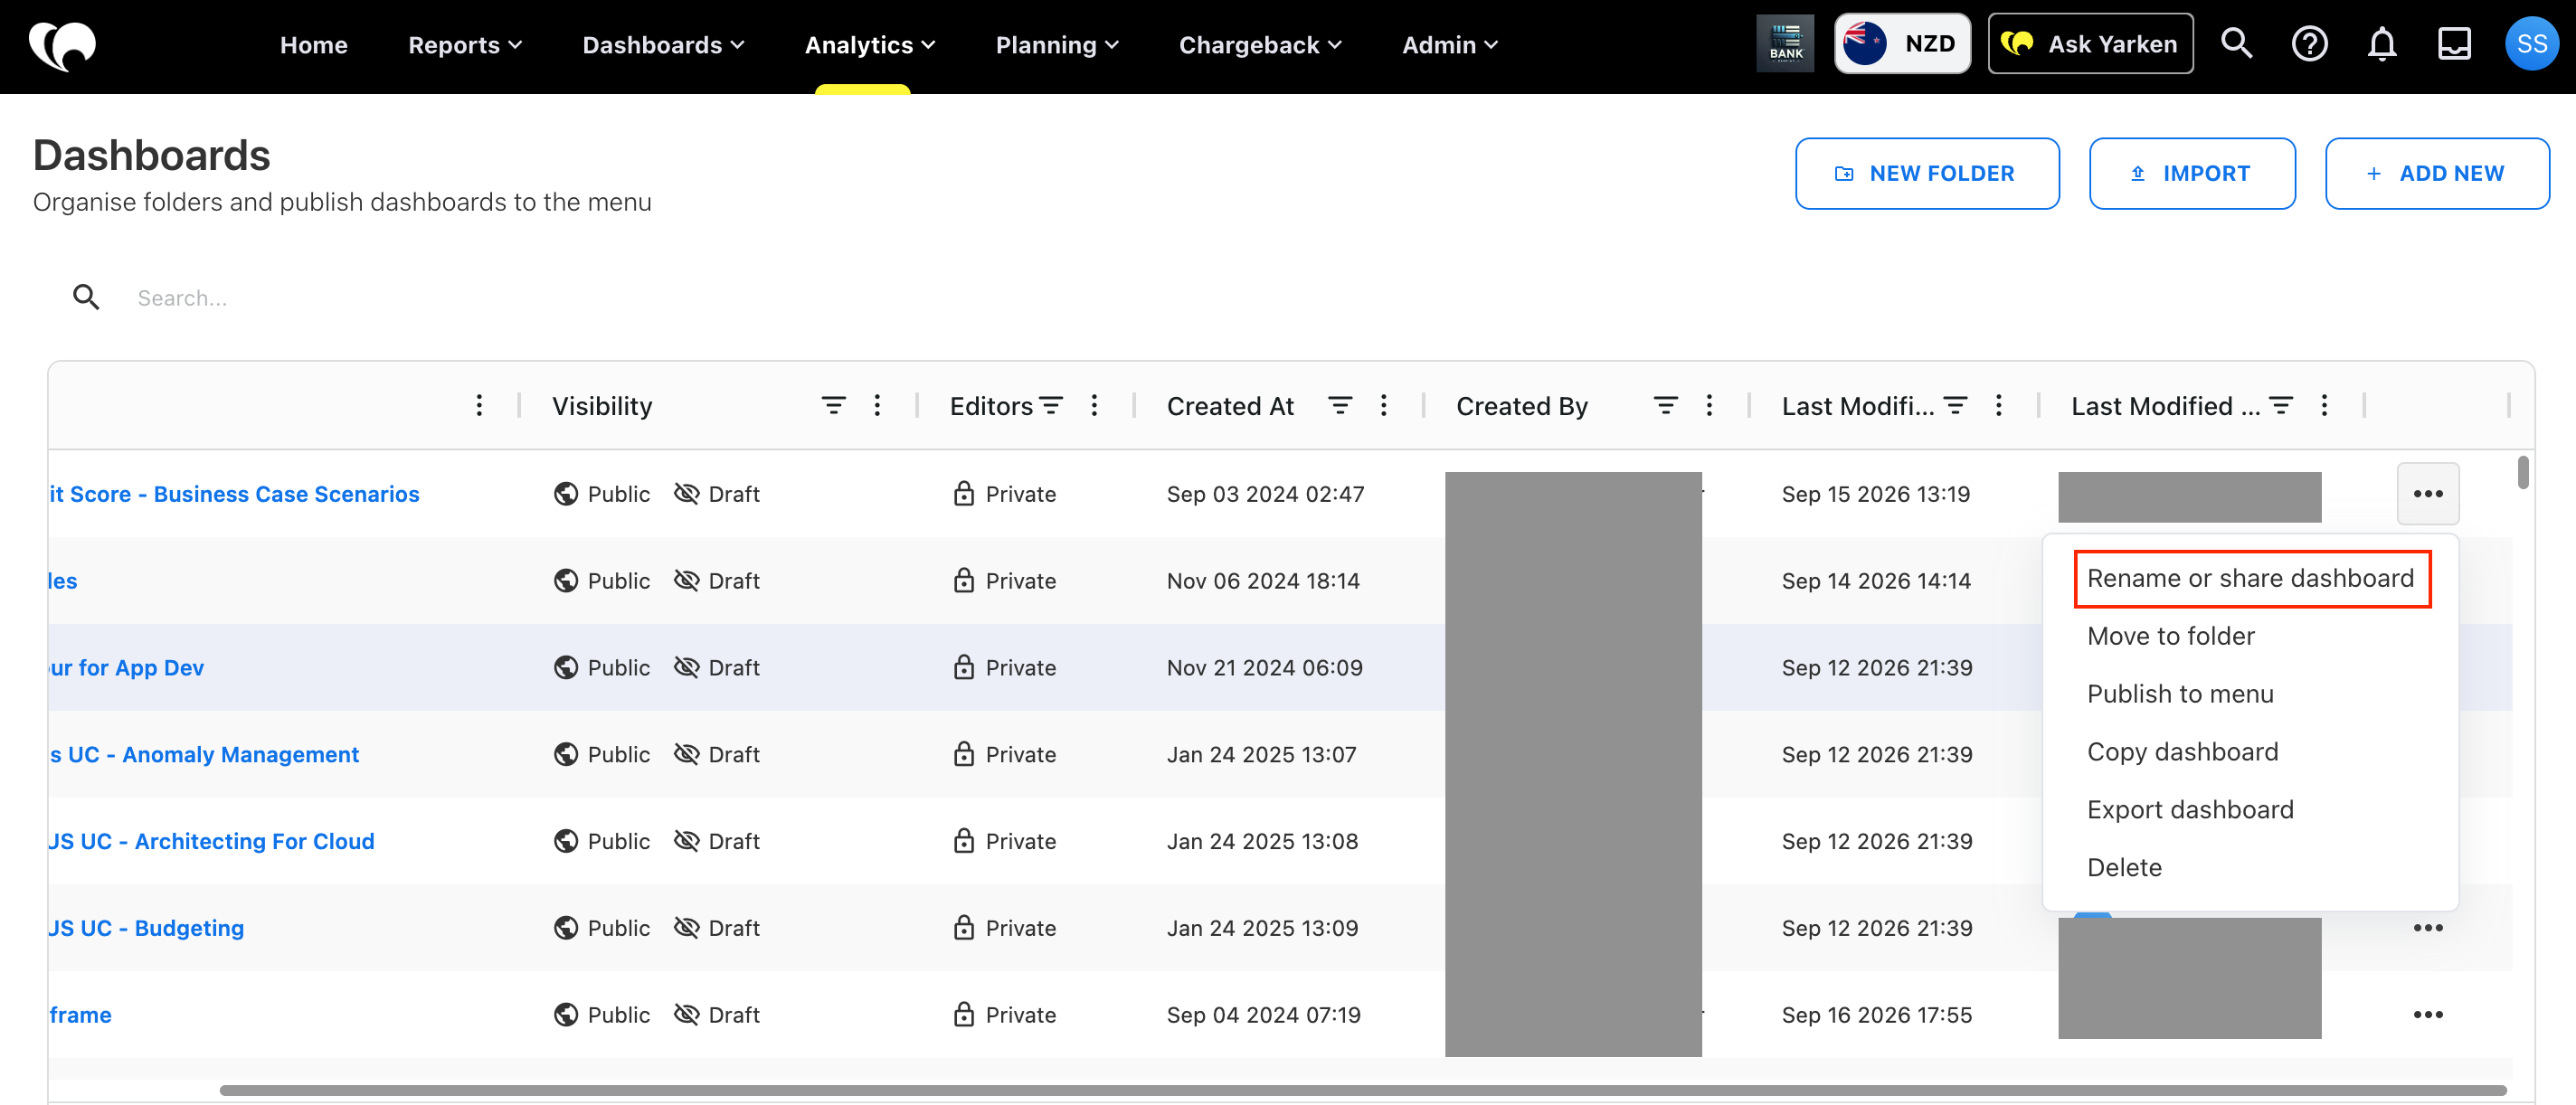The image size is (2576, 1105).
Task: Open the JS UC - Budgeting dashboard
Action: pos(147,928)
